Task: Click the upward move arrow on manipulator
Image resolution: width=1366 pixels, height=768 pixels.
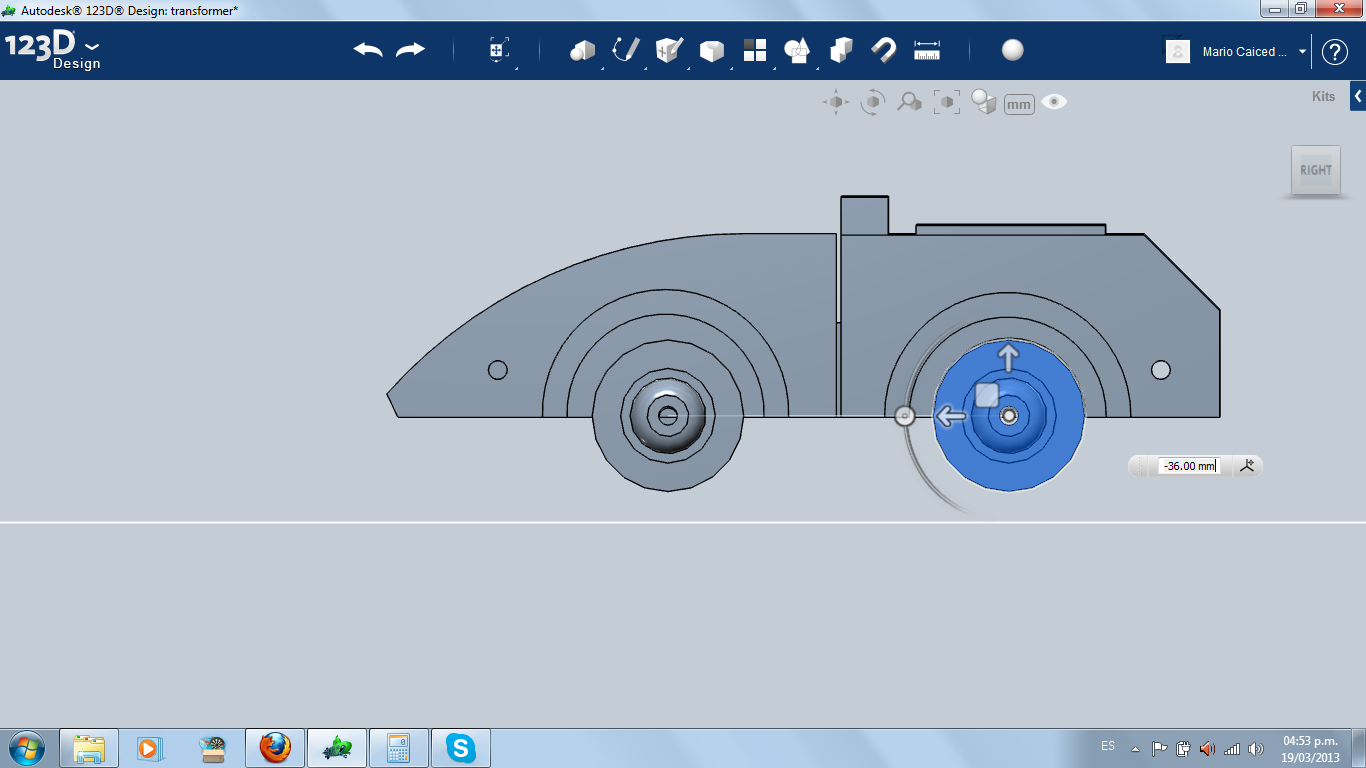Action: (1008, 357)
